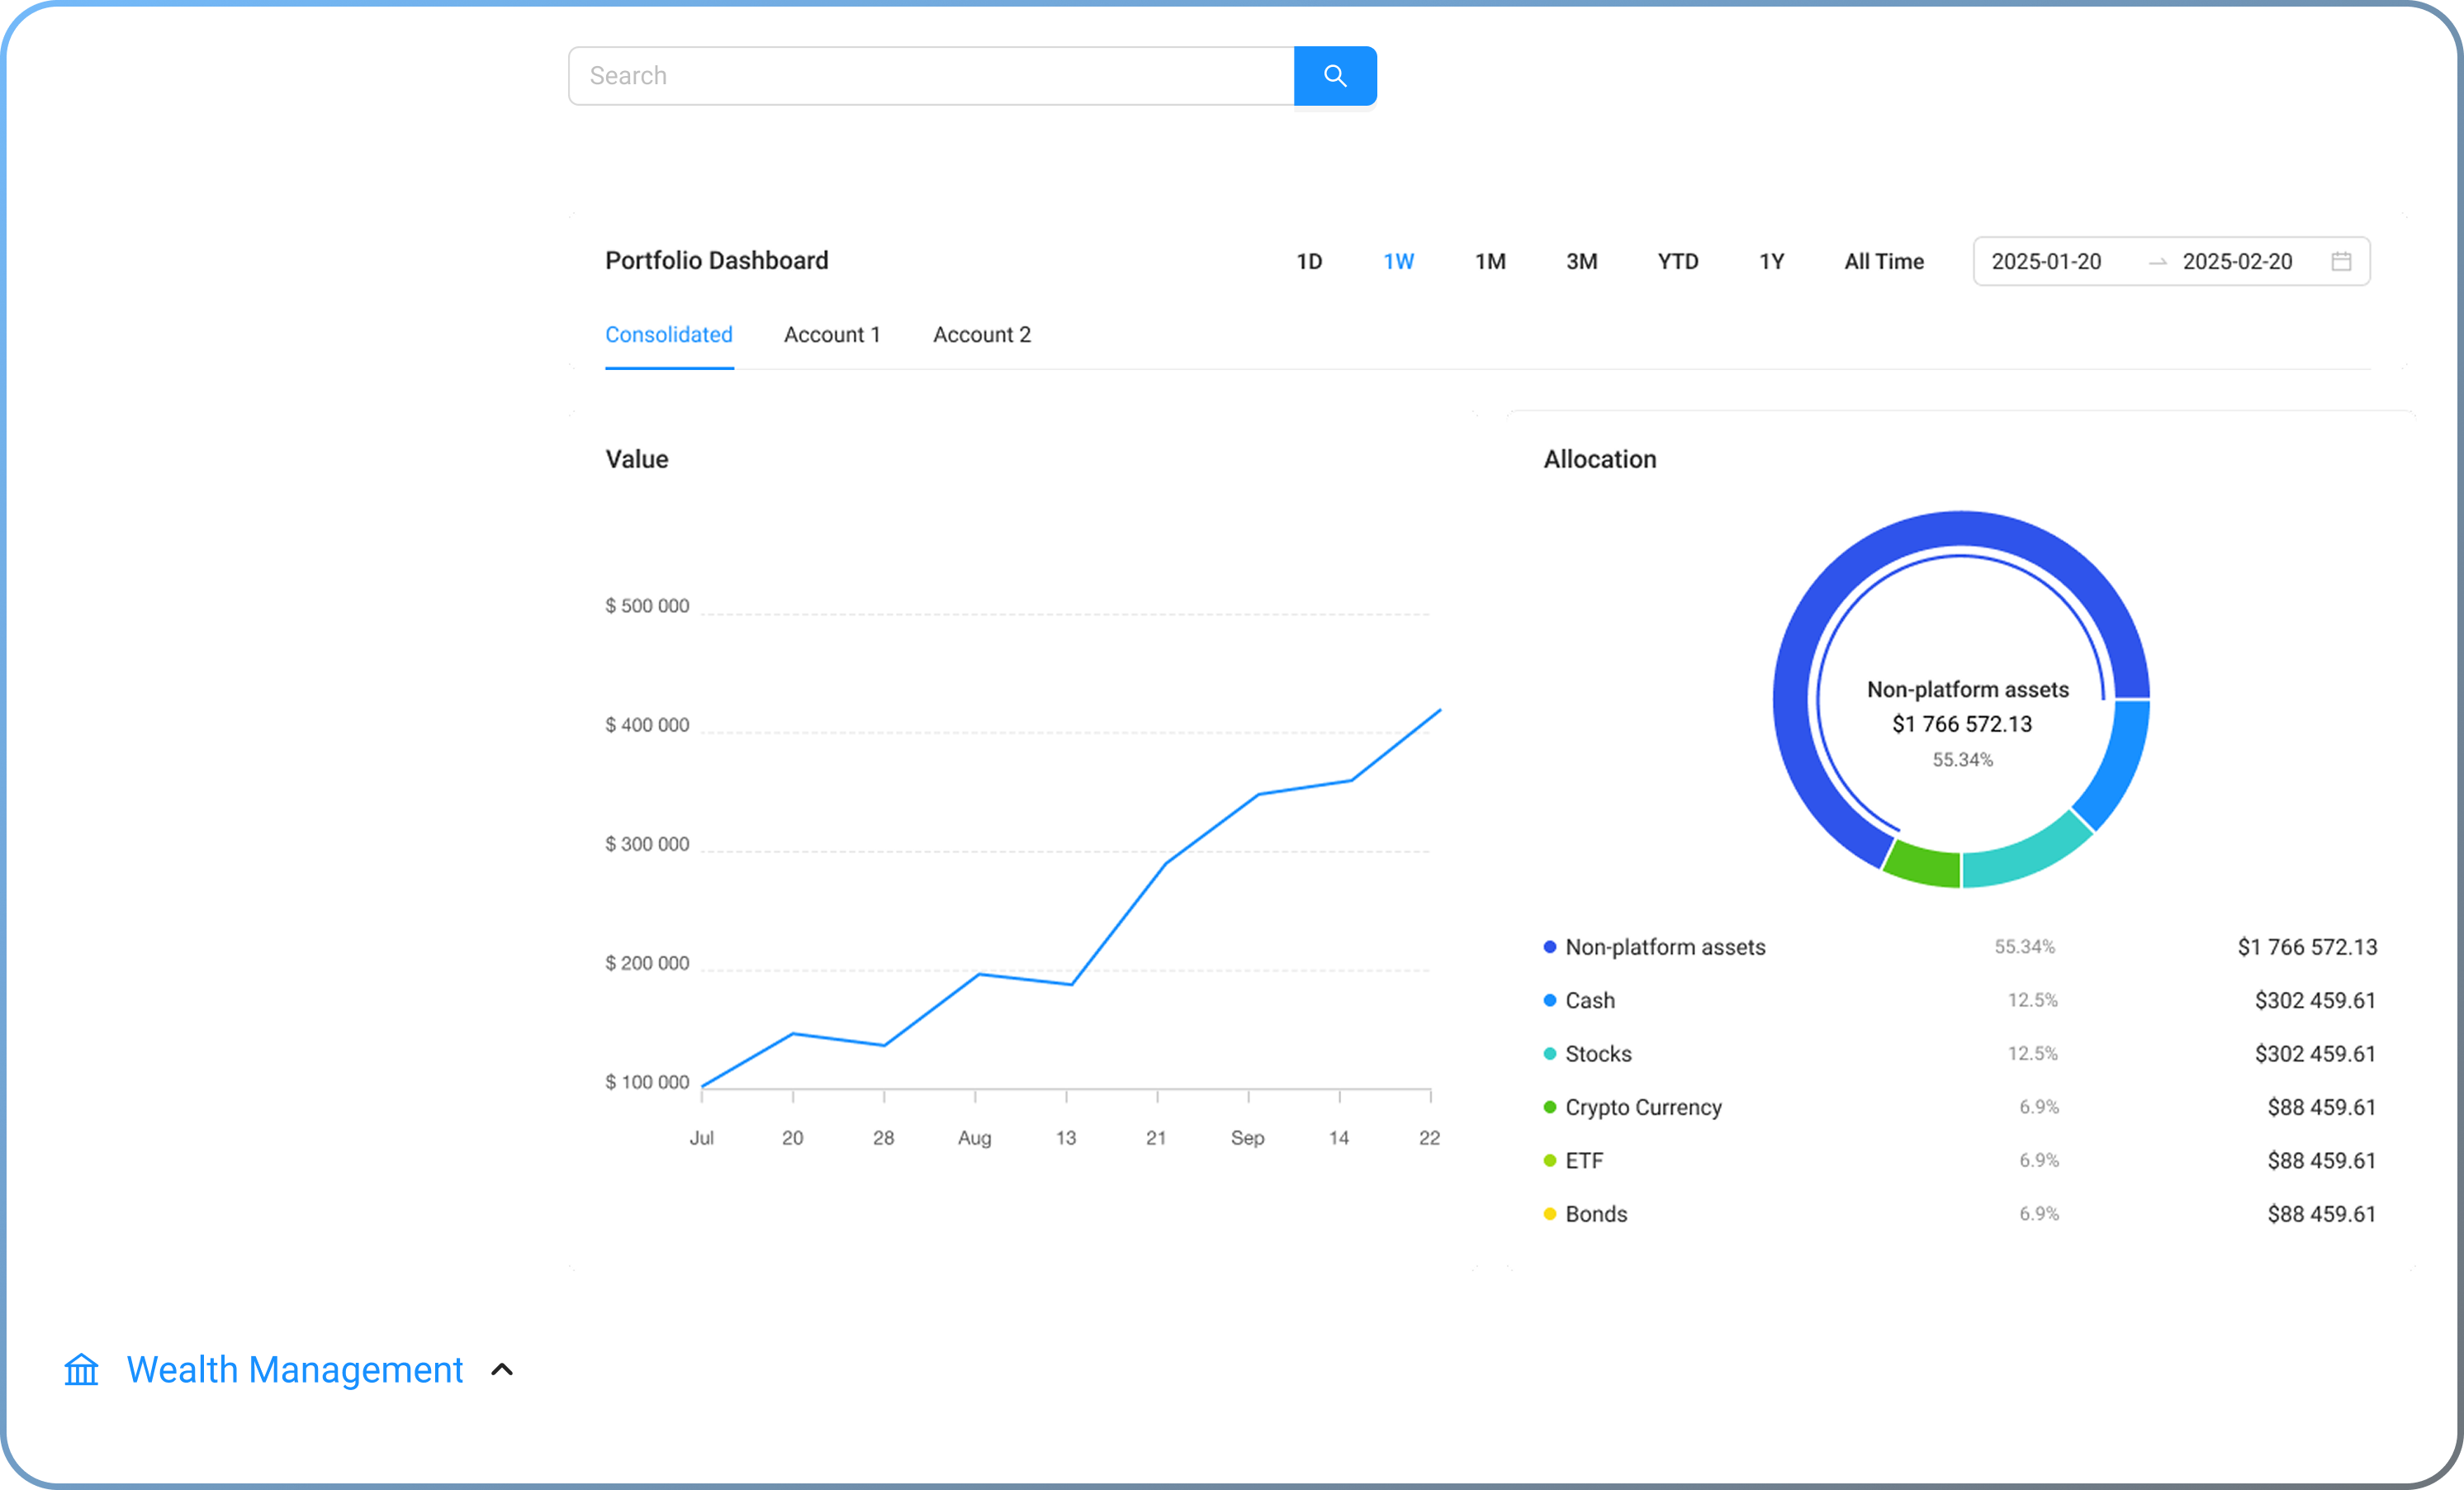Open the start date 2025-01-20 picker
2464x1490 pixels.
pyautogui.click(x=2046, y=261)
